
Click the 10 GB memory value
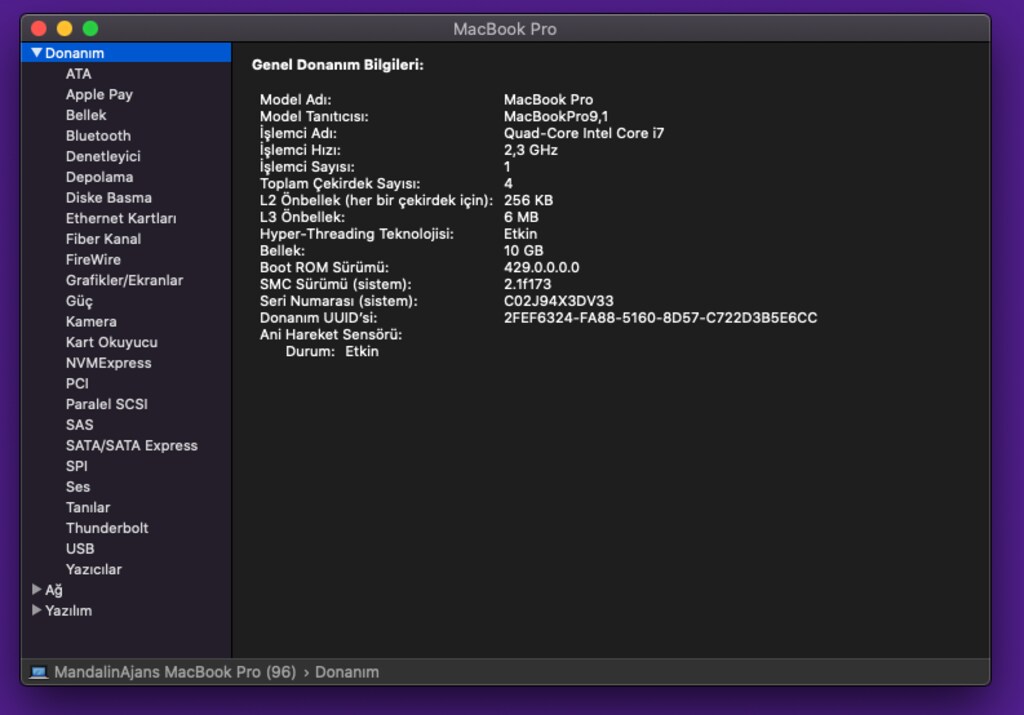point(524,251)
